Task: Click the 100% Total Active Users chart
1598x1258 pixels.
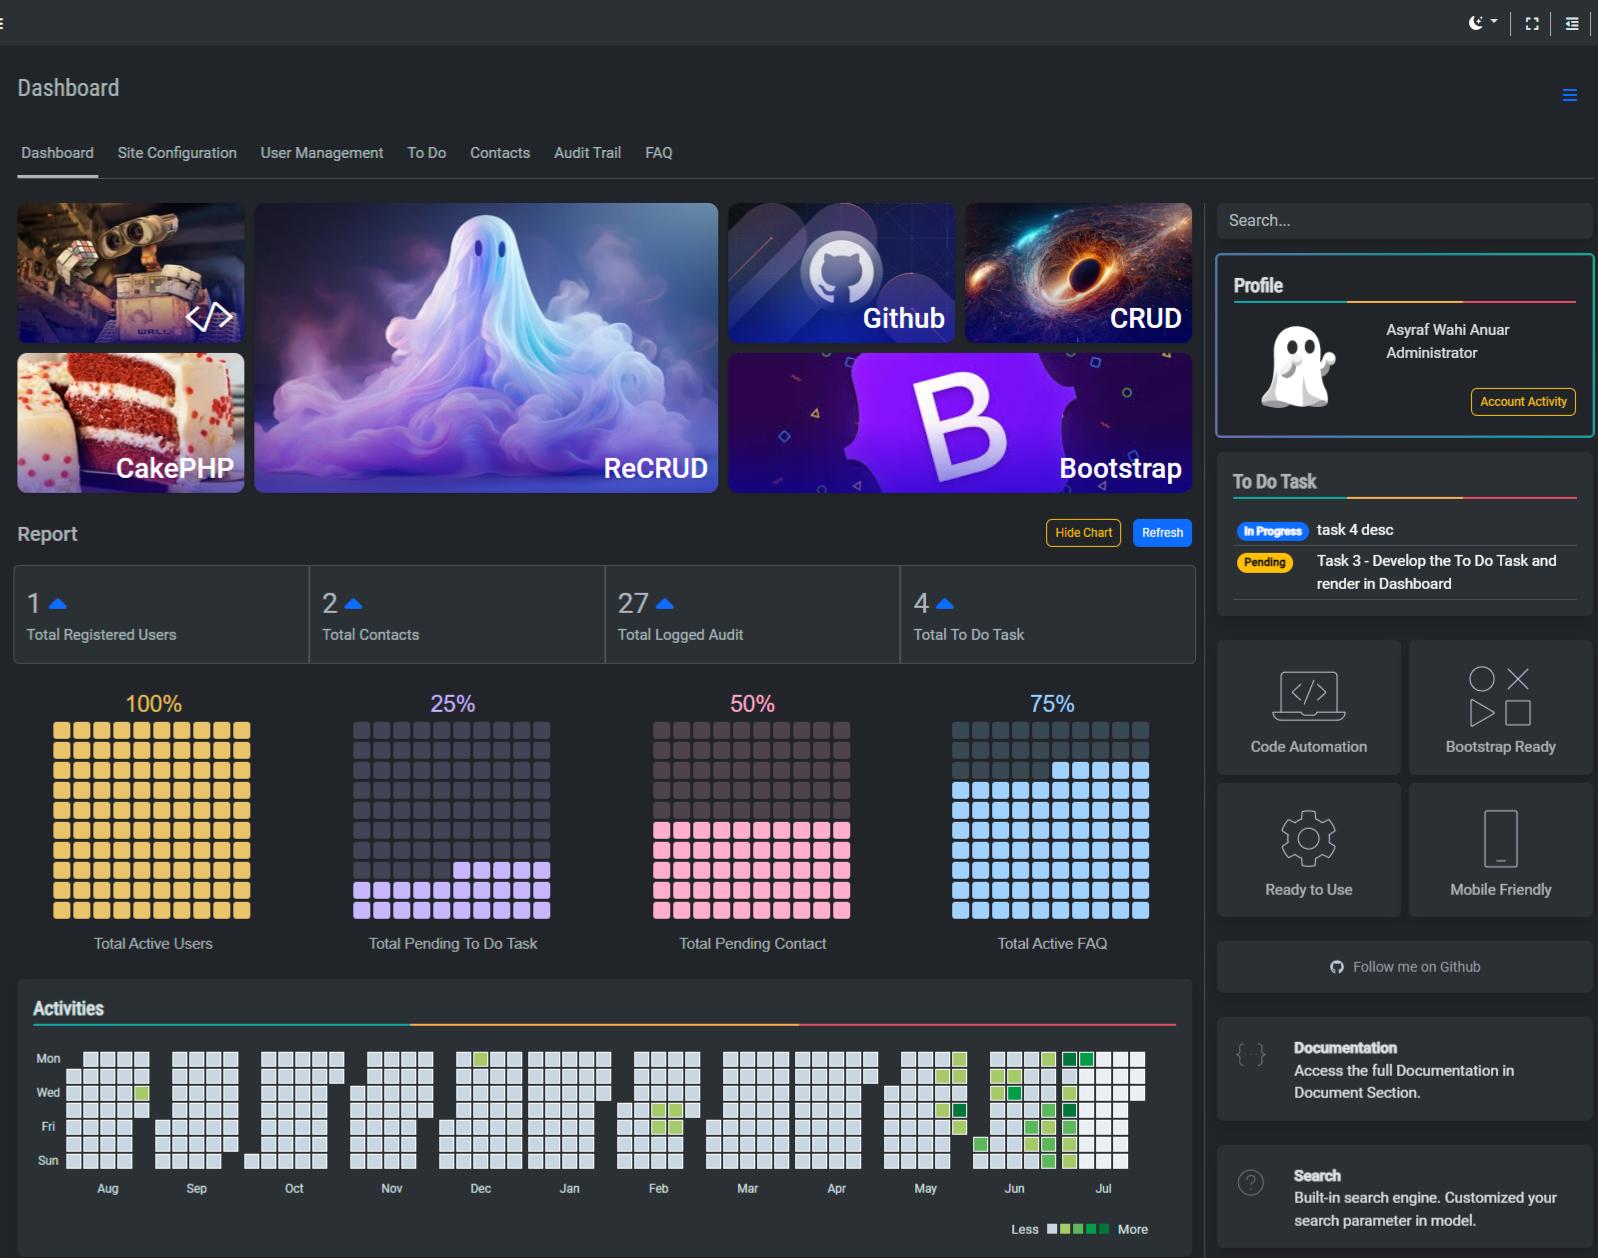Action: (152, 820)
